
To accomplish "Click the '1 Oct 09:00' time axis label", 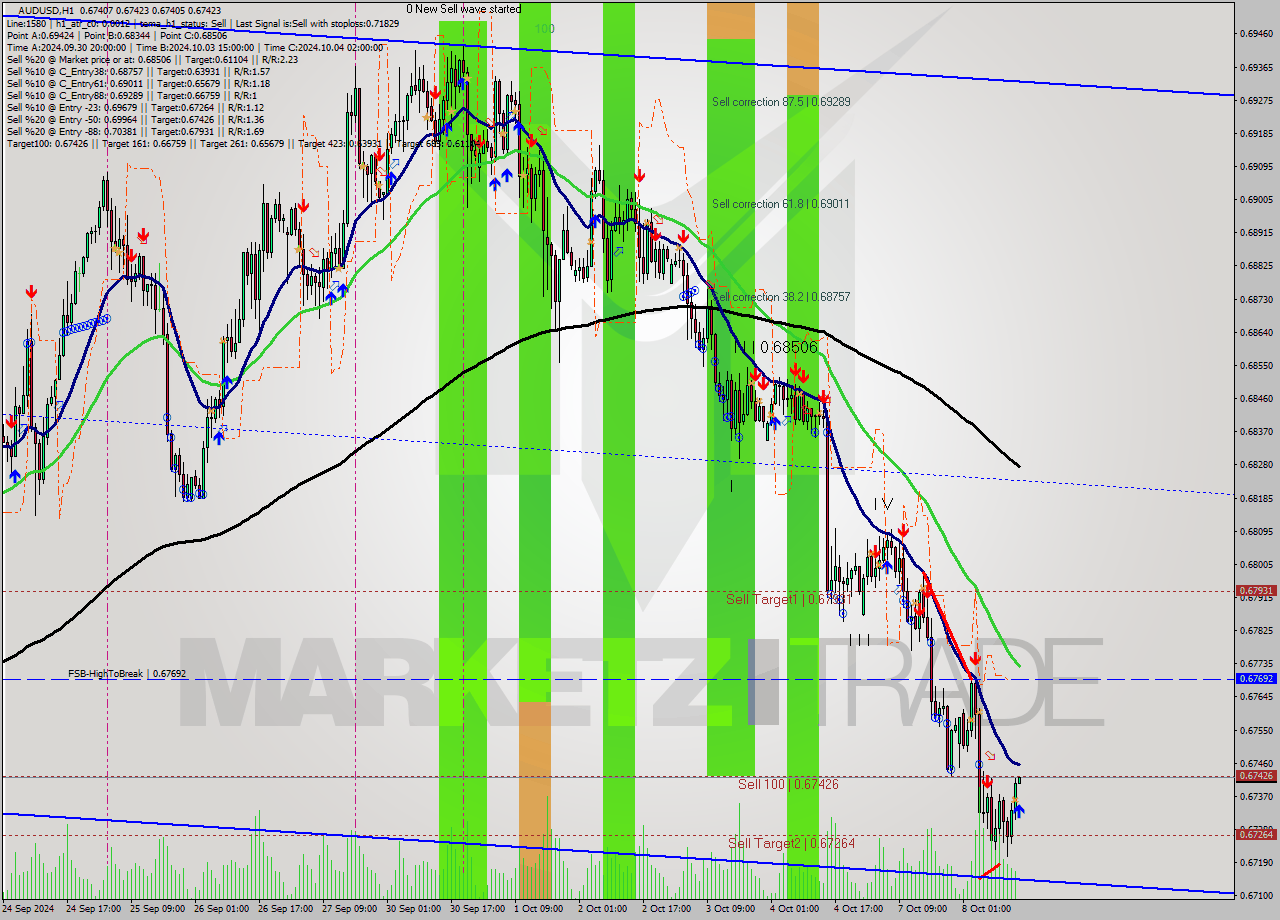I will (x=540, y=909).
